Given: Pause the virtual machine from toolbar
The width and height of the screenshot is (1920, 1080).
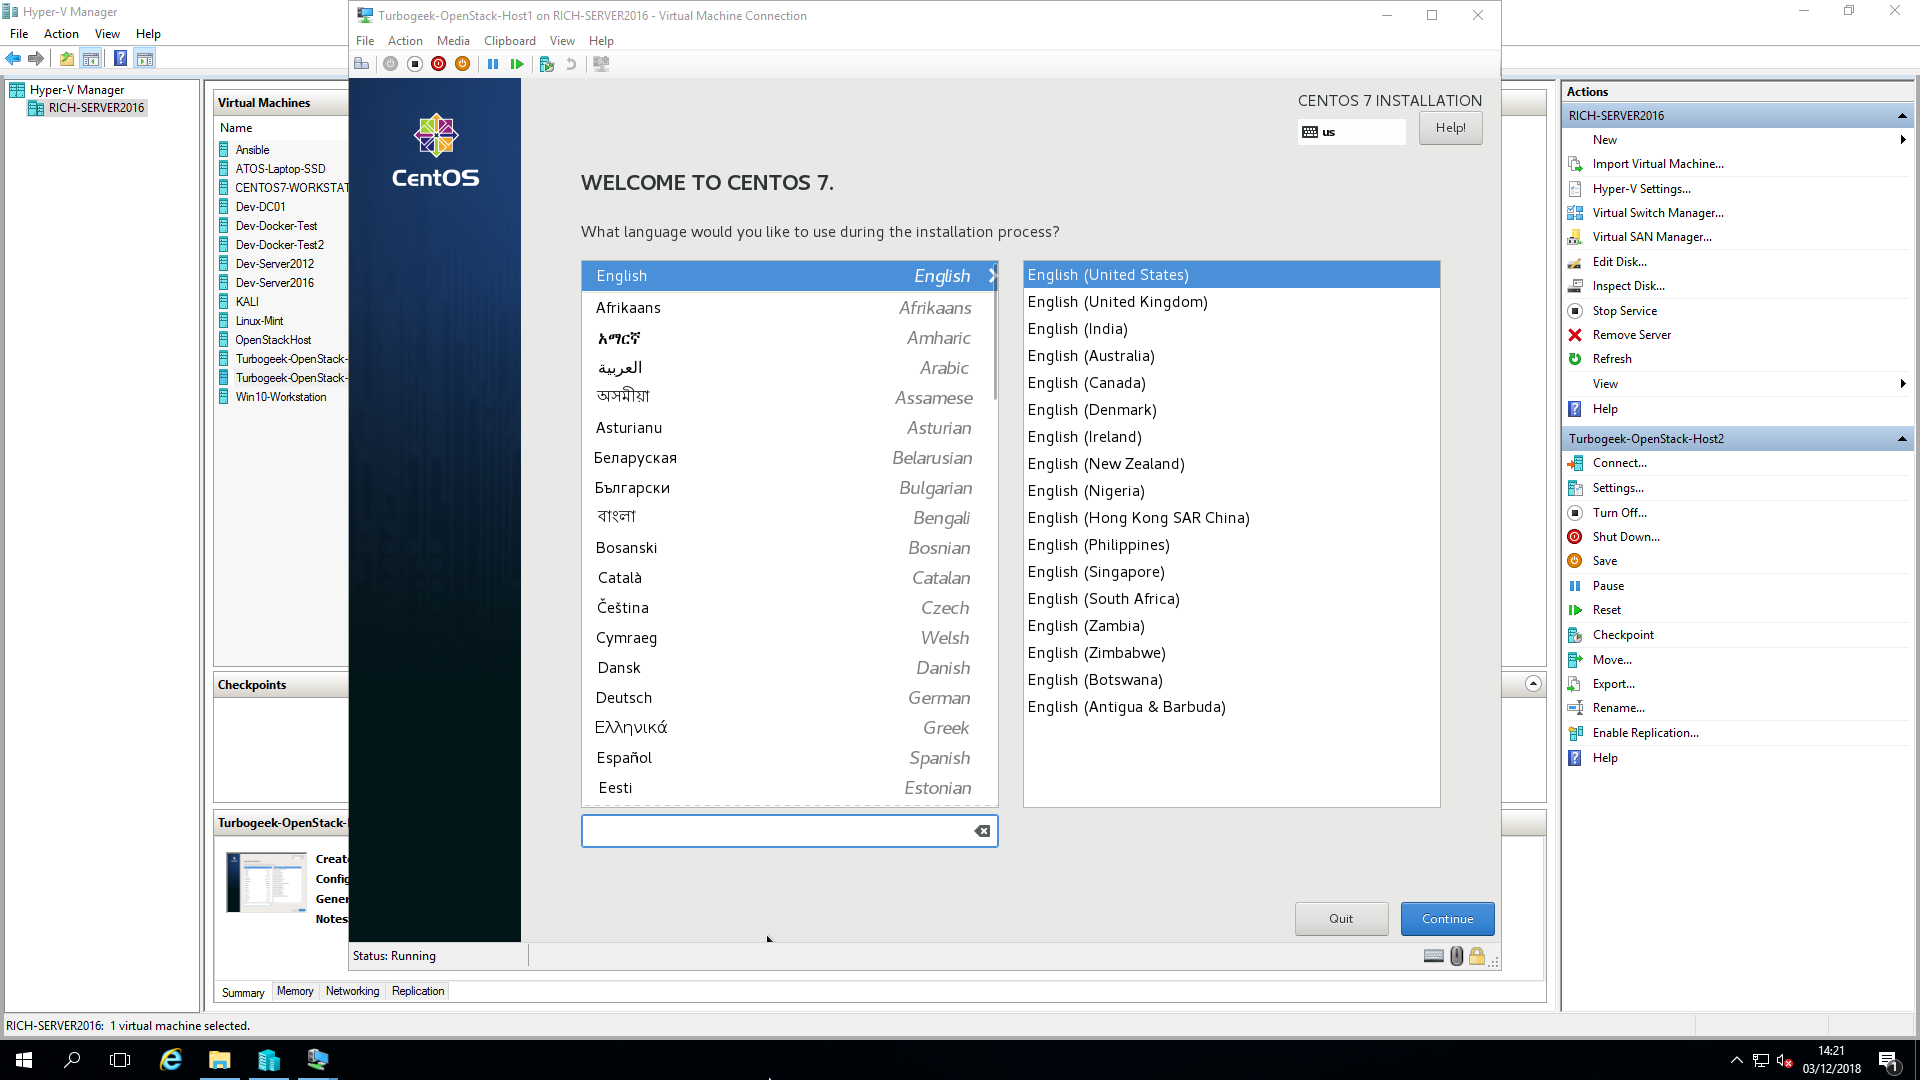Looking at the screenshot, I should (x=493, y=64).
